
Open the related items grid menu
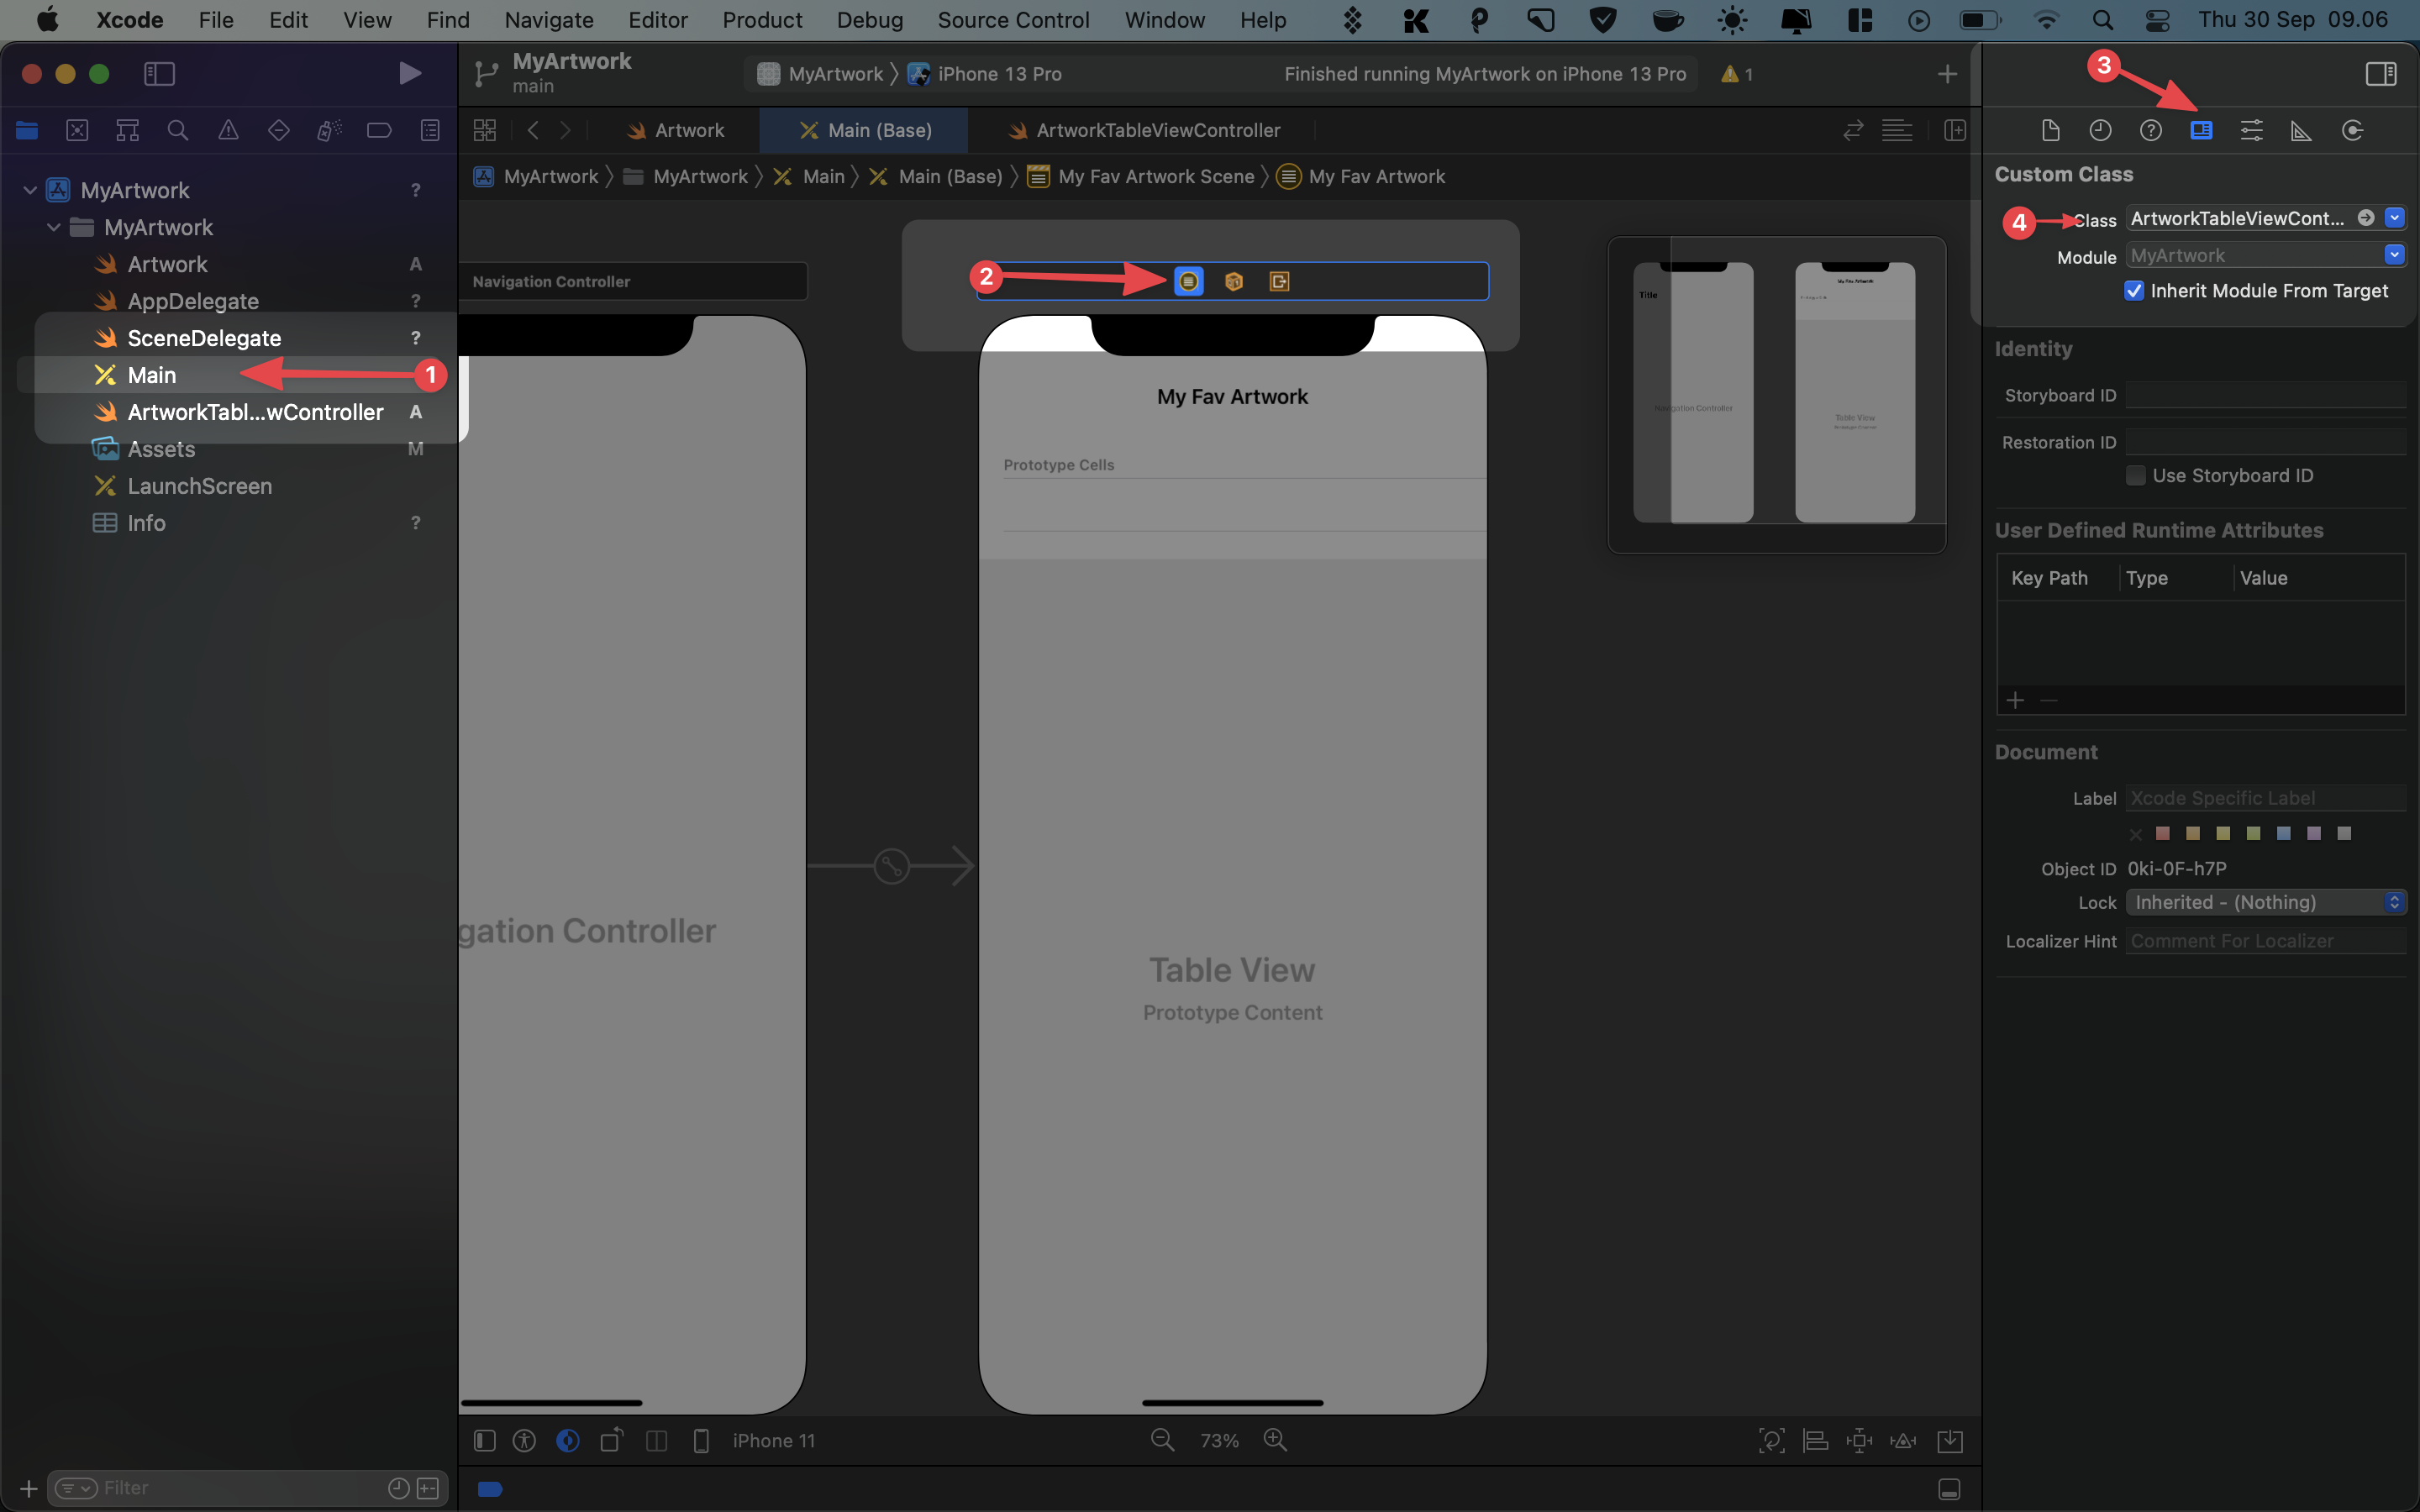(485, 130)
